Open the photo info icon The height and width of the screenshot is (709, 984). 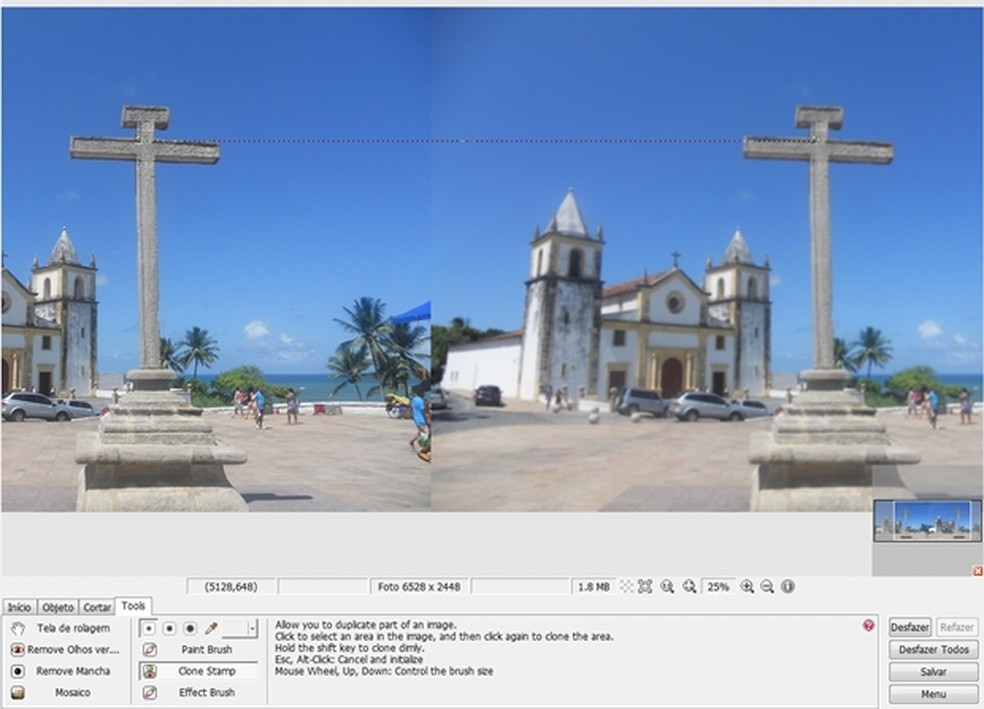coord(788,587)
